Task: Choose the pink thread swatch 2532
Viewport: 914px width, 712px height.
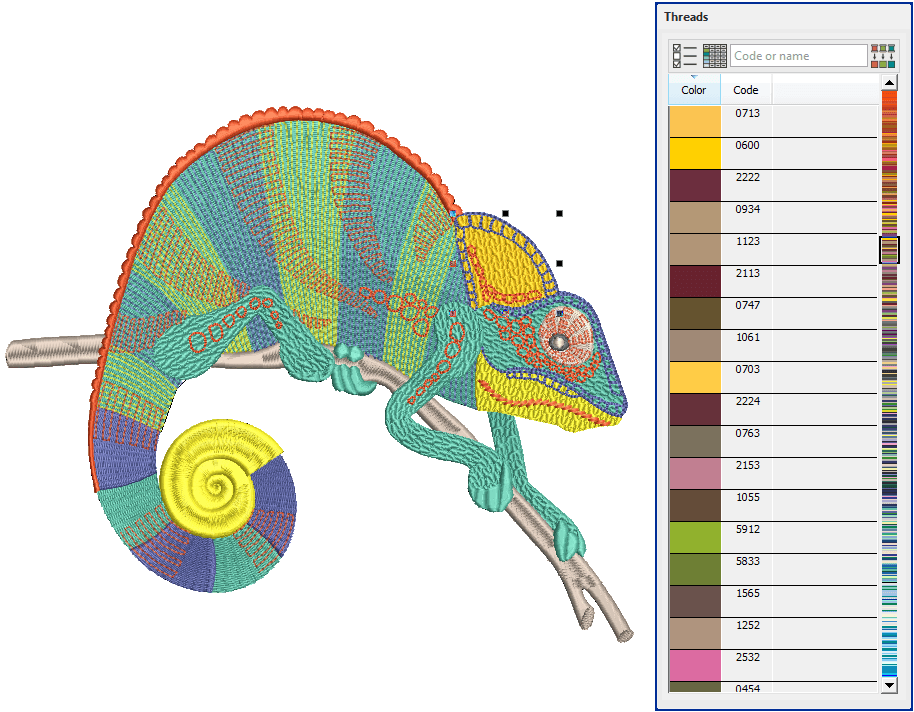Action: coord(694,666)
